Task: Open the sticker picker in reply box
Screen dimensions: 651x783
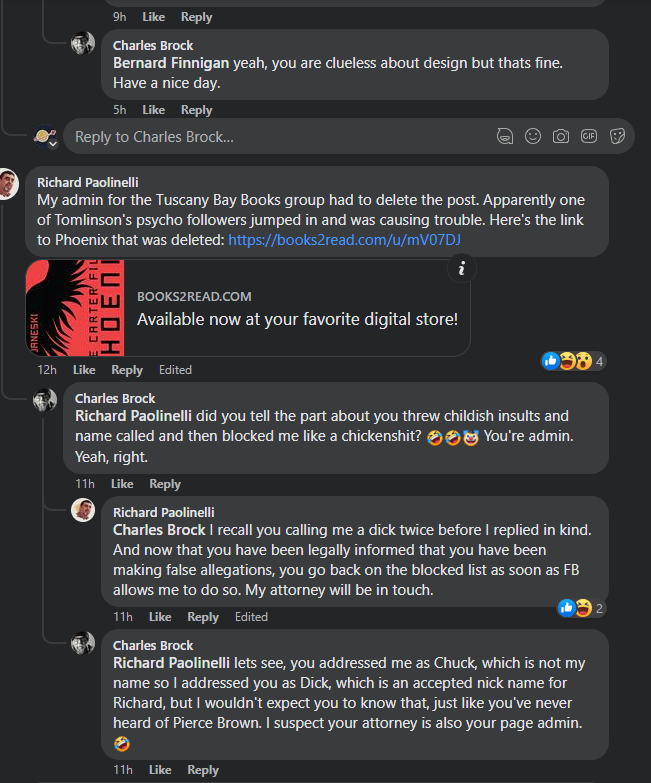Action: click(x=617, y=136)
